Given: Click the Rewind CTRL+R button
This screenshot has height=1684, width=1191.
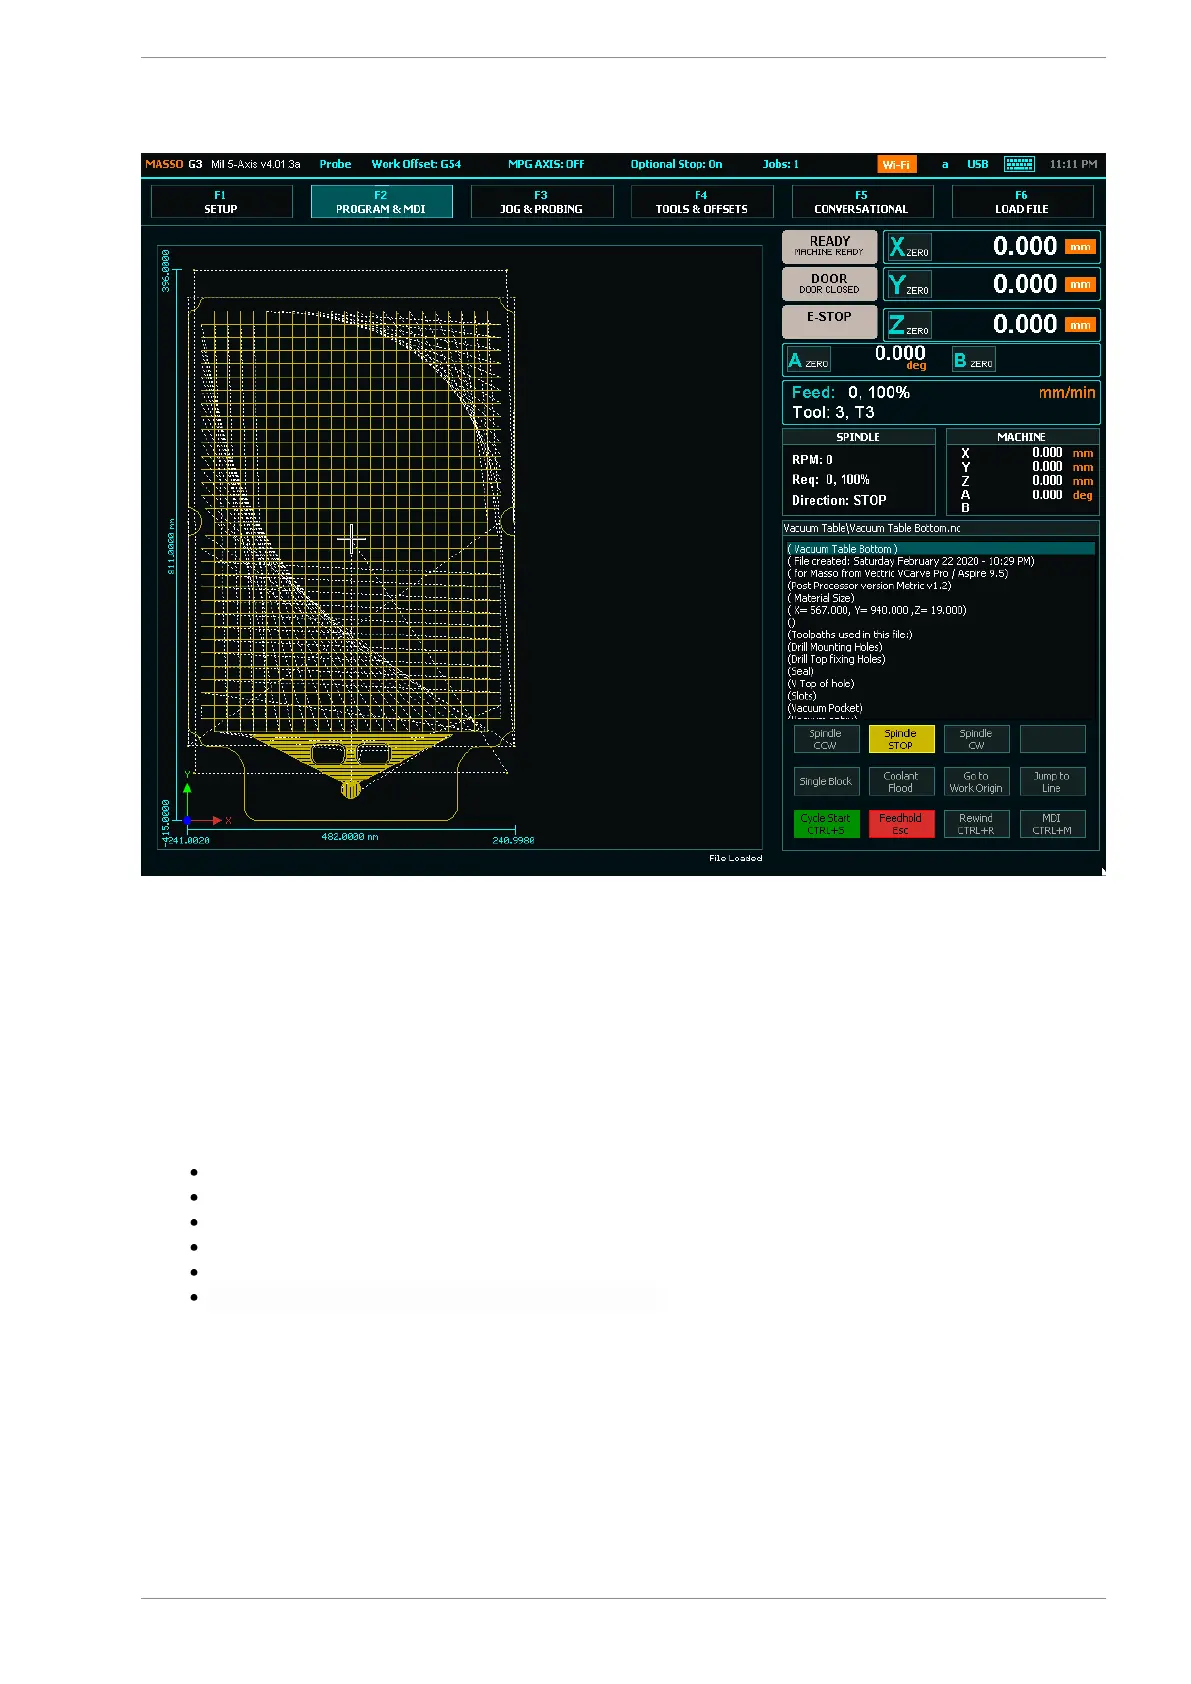Looking at the screenshot, I should (976, 824).
